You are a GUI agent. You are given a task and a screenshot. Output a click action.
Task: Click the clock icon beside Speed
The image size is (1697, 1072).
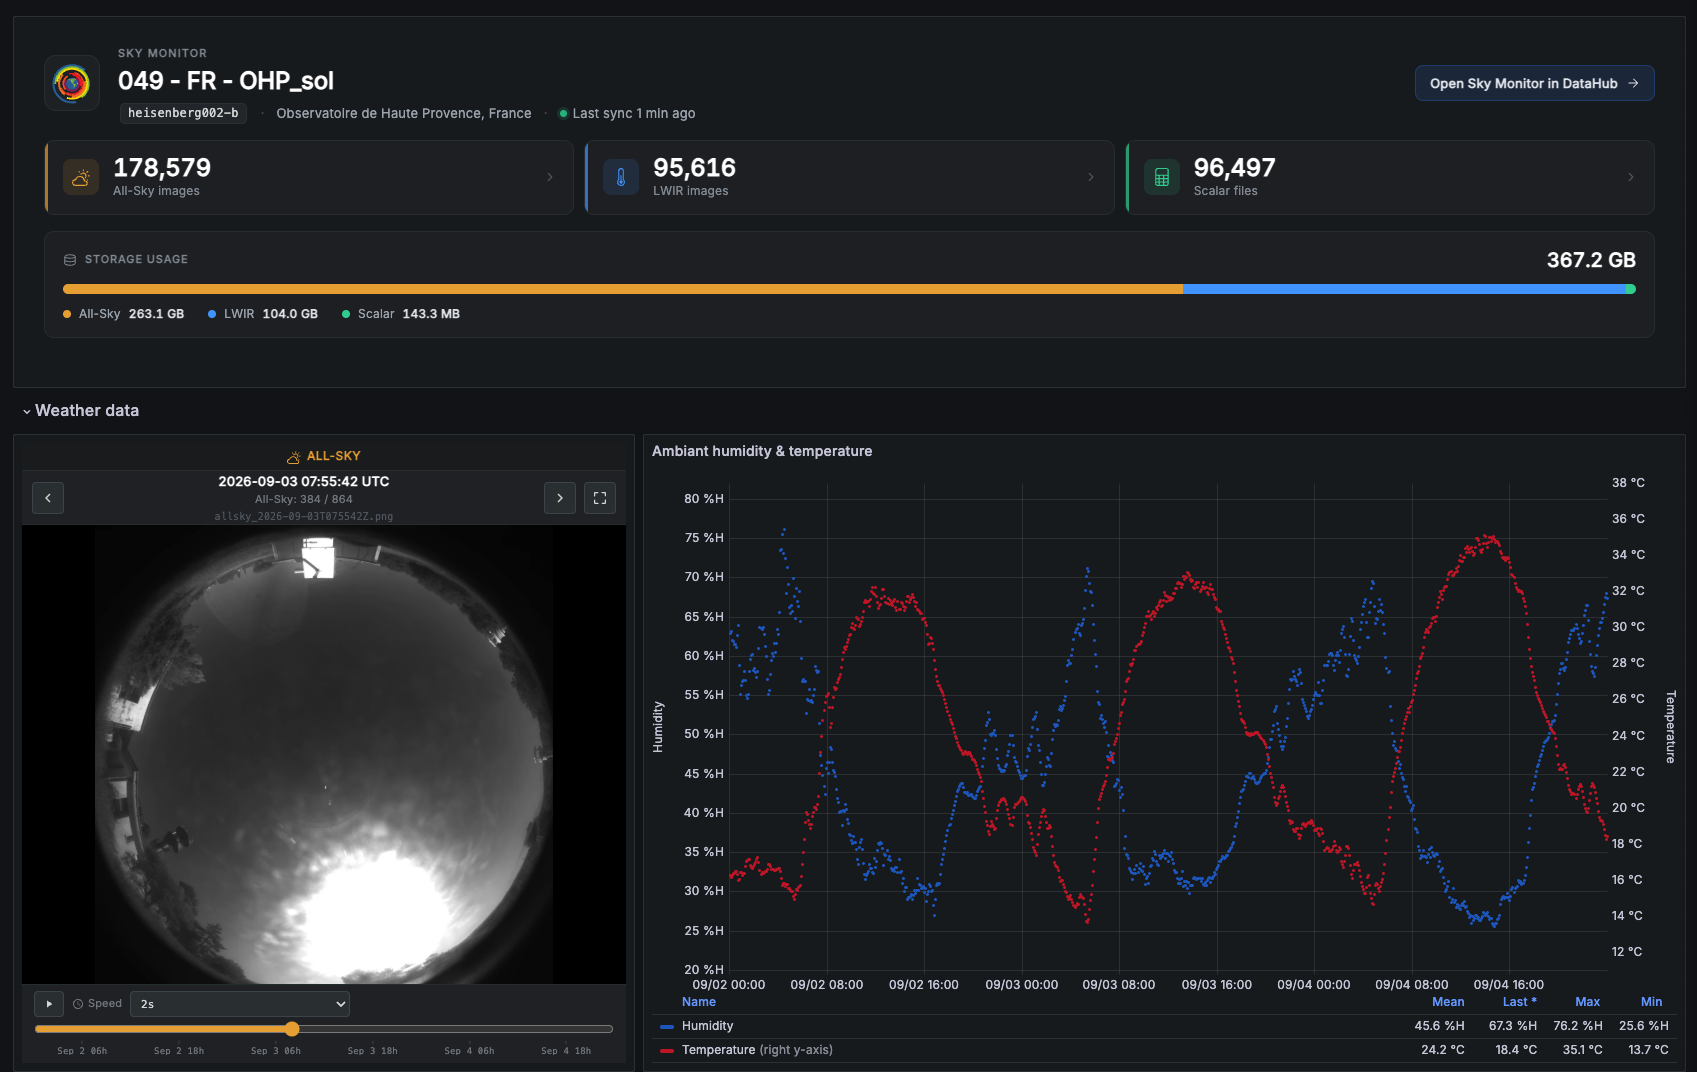tap(78, 1004)
